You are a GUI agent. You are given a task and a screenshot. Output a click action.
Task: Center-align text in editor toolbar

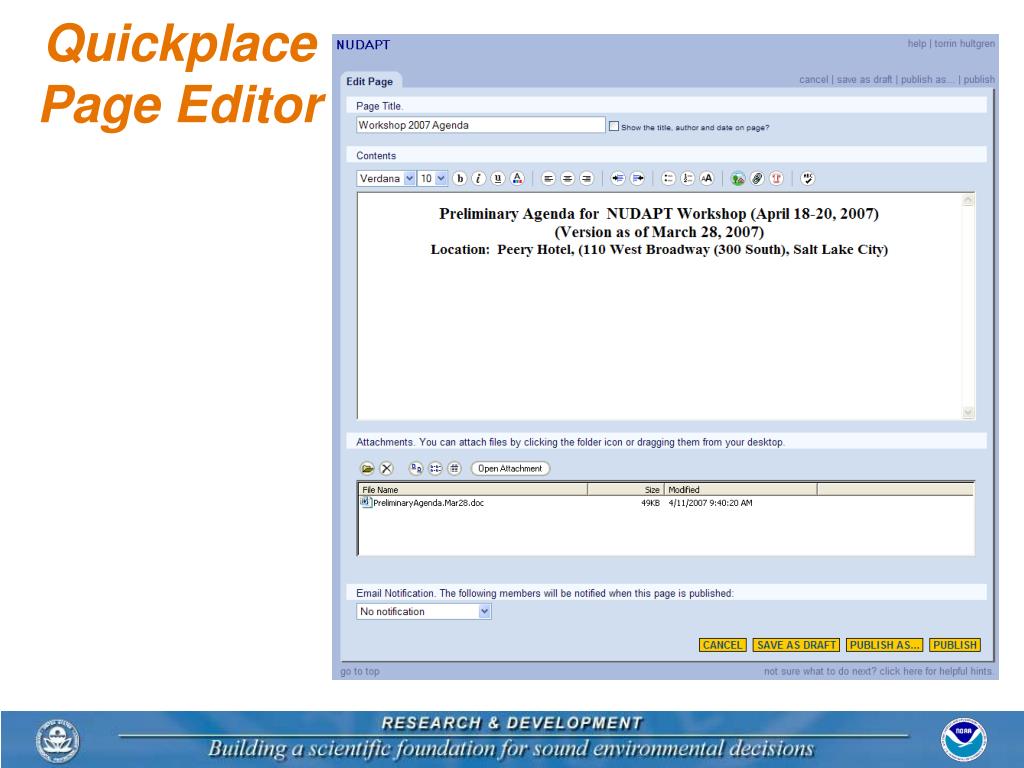568,178
